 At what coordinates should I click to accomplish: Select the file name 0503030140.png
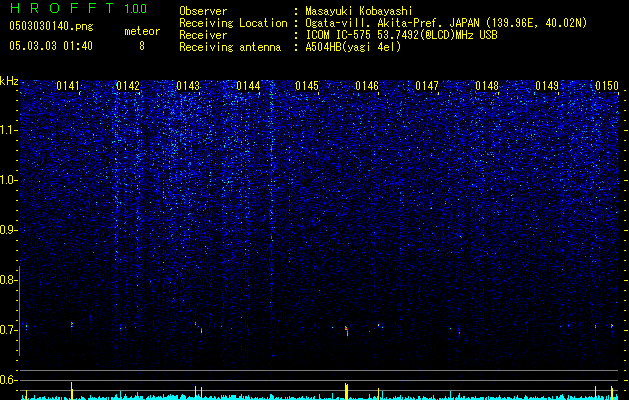[51, 26]
